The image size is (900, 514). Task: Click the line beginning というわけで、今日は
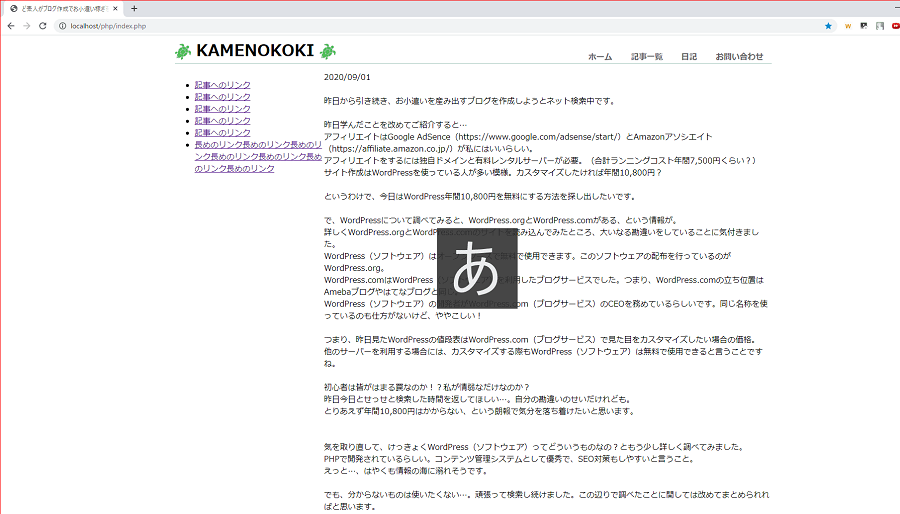480,196
